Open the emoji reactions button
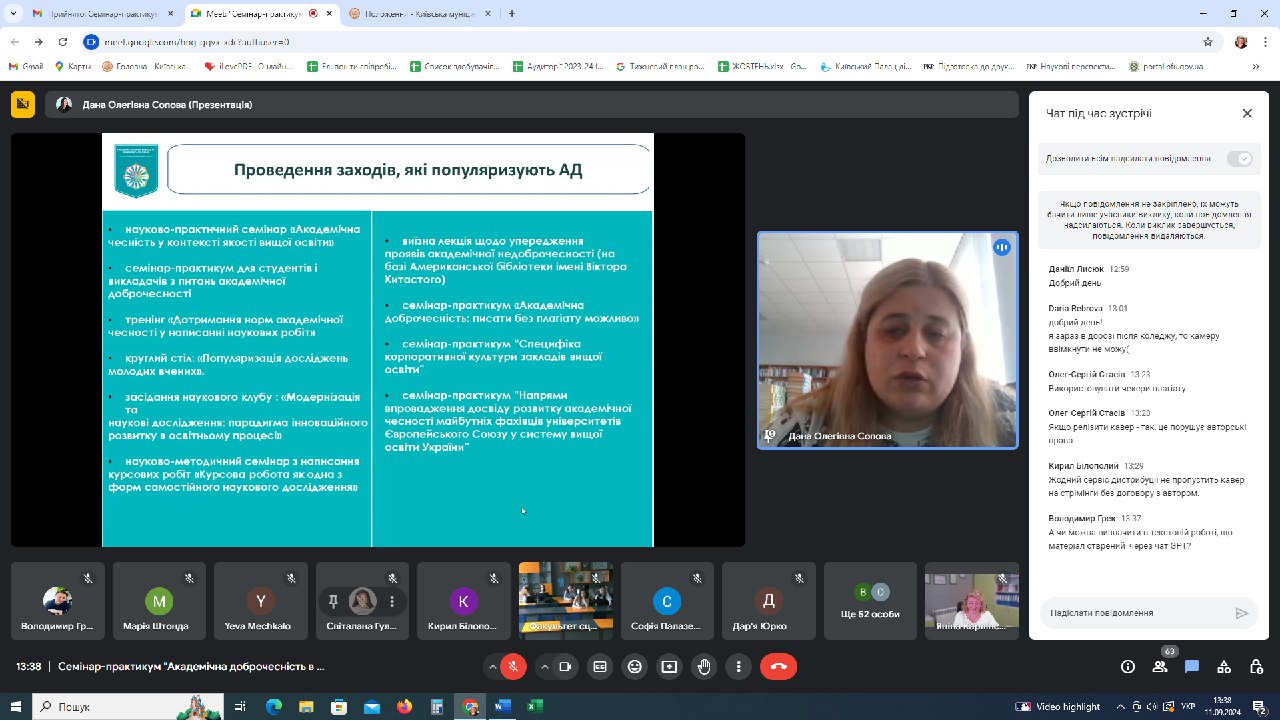The height and width of the screenshot is (720, 1280). (635, 667)
